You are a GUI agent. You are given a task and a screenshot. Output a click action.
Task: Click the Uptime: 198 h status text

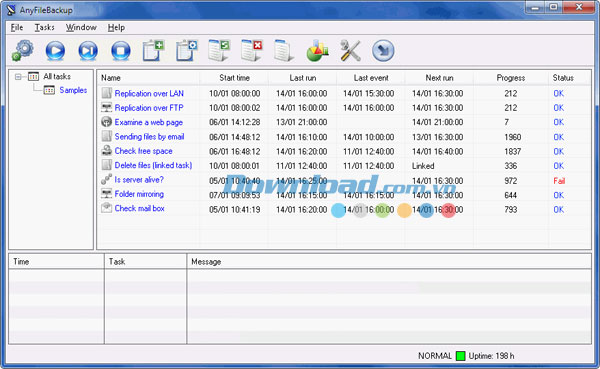tap(491, 356)
